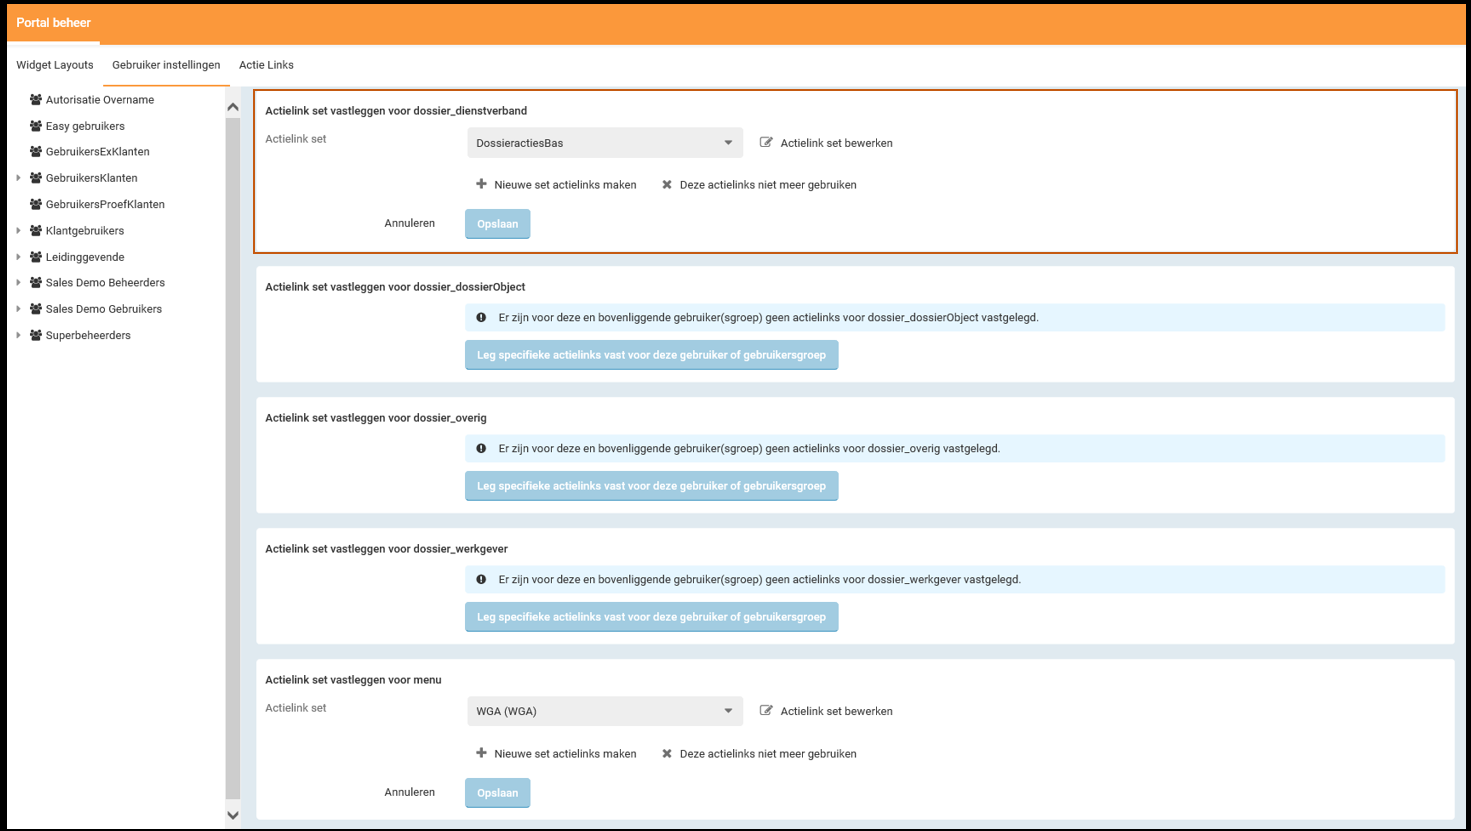Open the Actie Links tab

[266, 65]
